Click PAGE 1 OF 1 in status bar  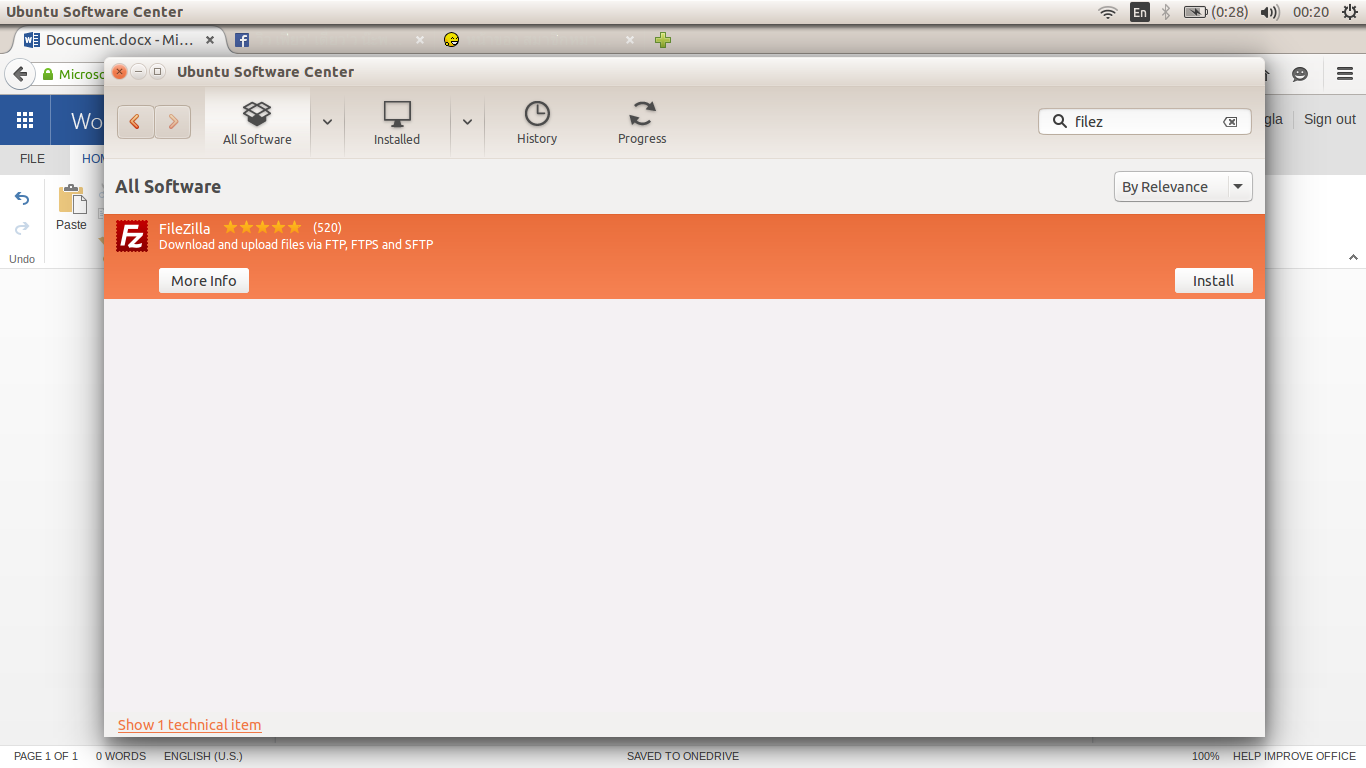(x=46, y=756)
